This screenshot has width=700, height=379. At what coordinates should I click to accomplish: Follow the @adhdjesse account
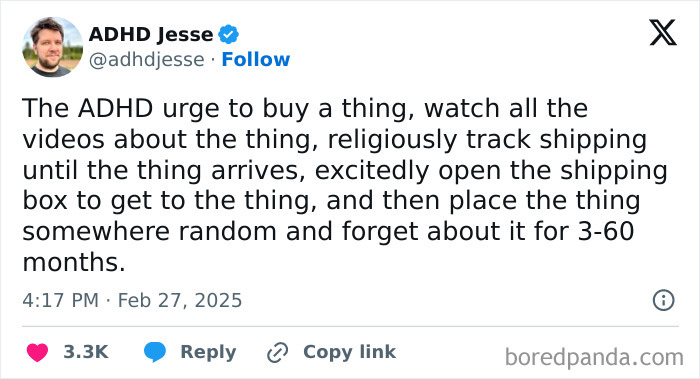pos(256,59)
